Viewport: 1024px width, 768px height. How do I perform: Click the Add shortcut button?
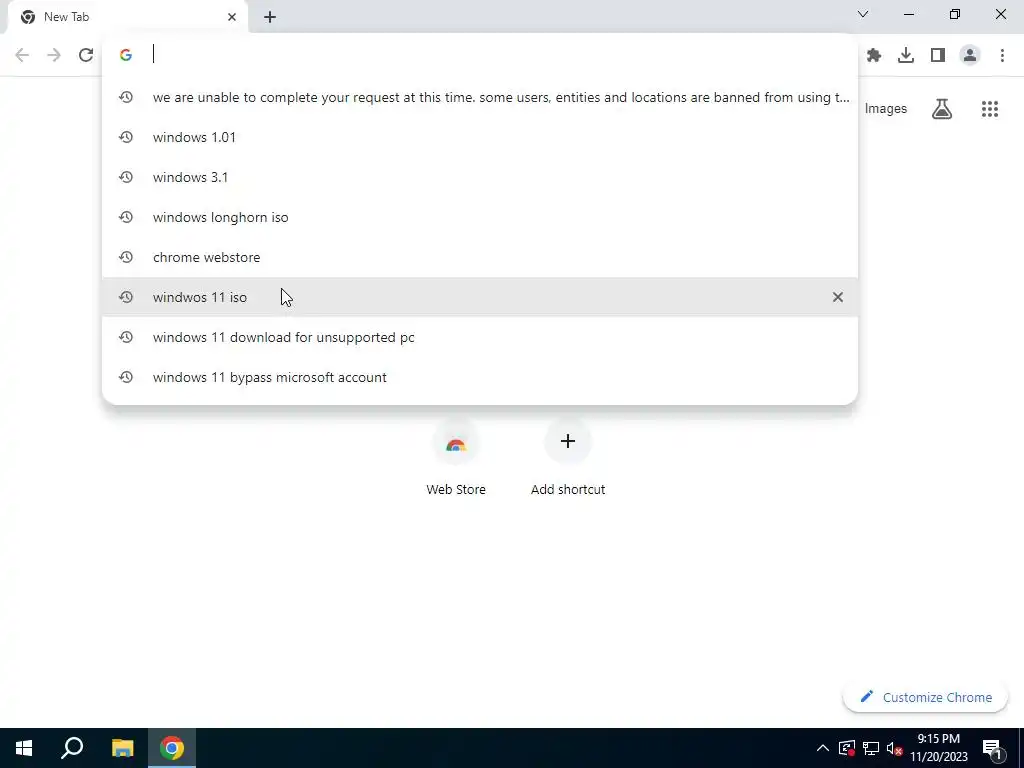(568, 458)
